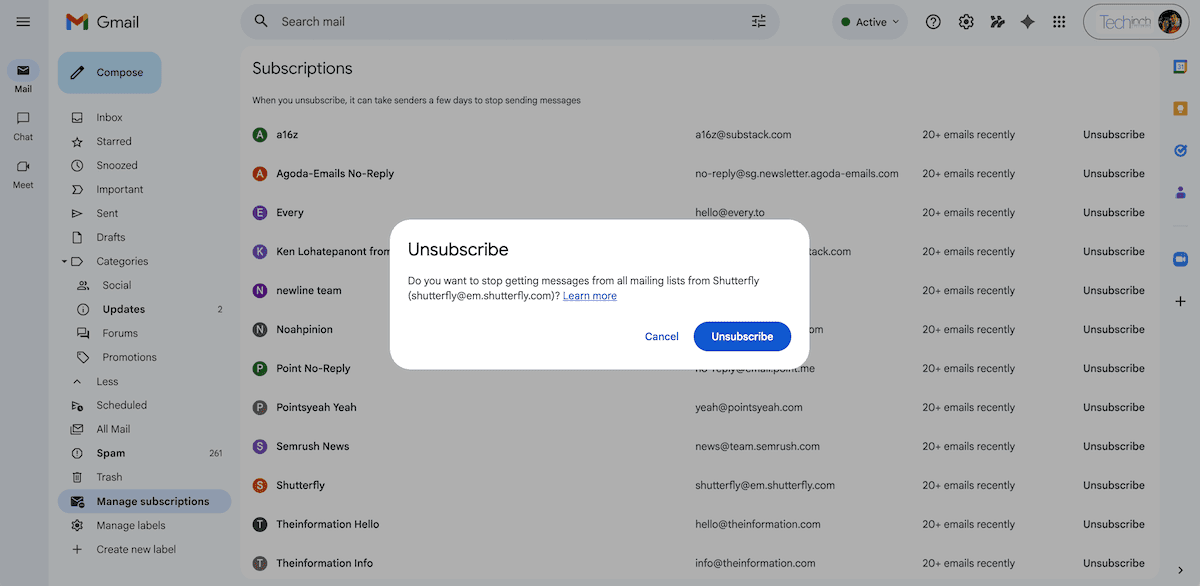Open the Active status dropdown
Viewport: 1200px width, 586px height.
pyautogui.click(x=869, y=21)
